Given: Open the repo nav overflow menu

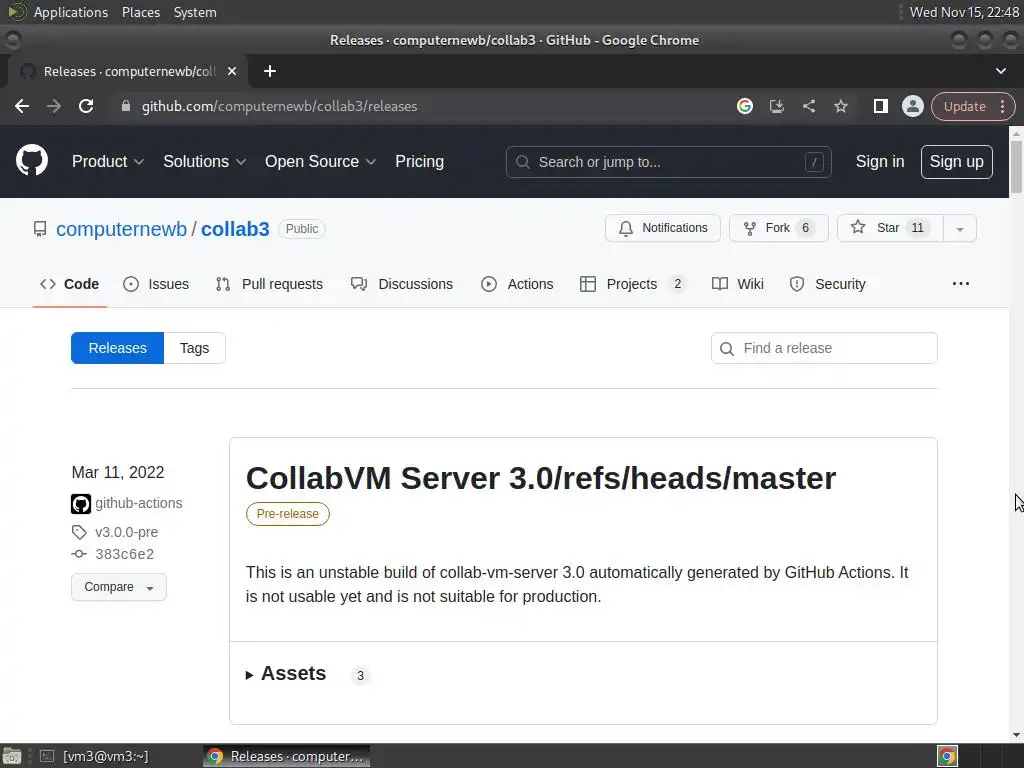Looking at the screenshot, I should tap(961, 283).
